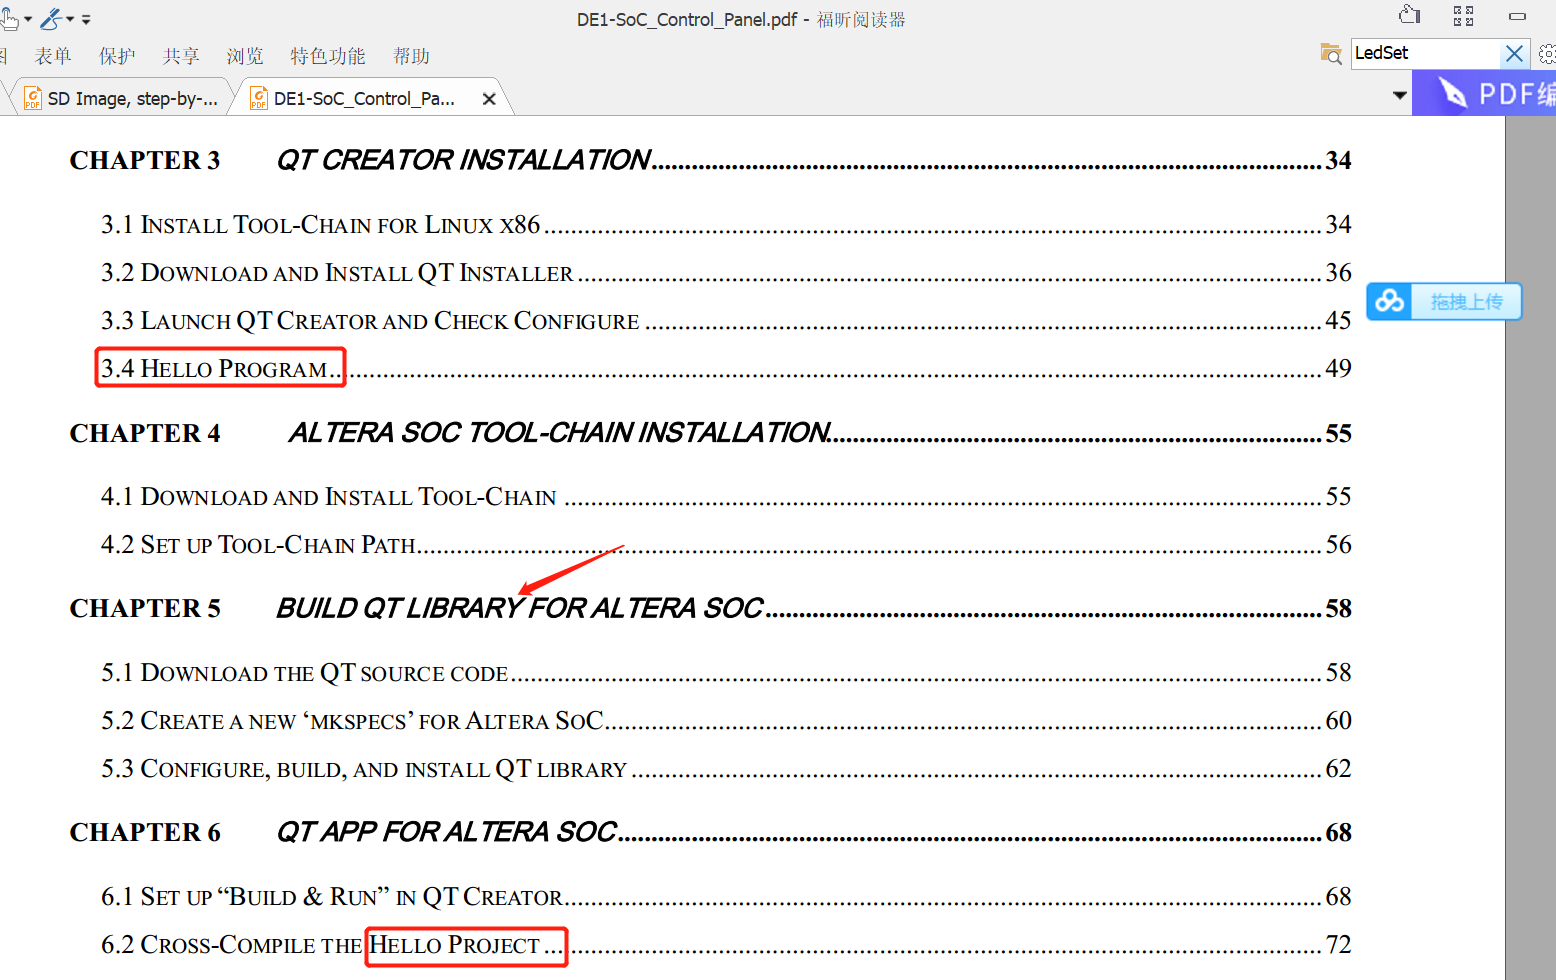Open search settings gear icon
Image resolution: width=1556 pixels, height=980 pixels.
(1547, 53)
